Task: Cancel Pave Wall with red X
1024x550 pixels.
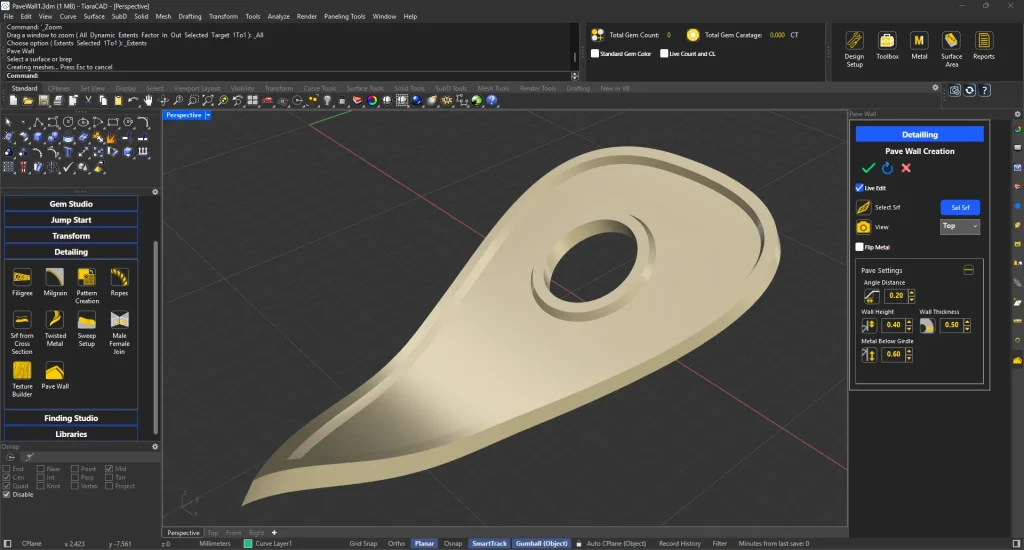Action: point(906,168)
